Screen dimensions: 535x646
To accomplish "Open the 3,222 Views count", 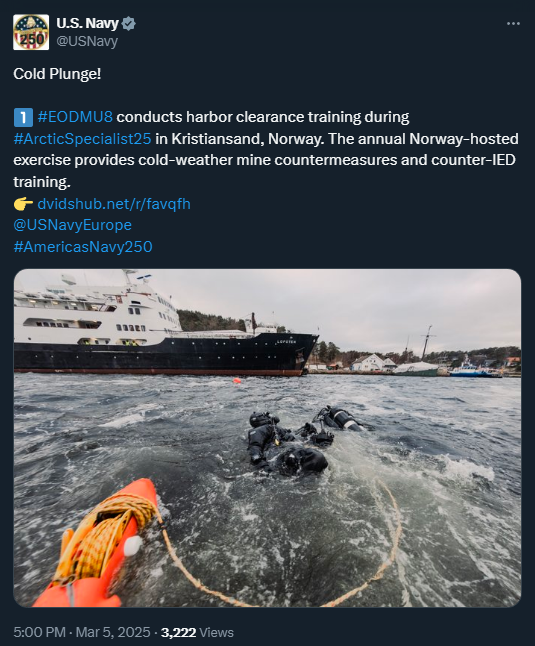I will coord(197,632).
